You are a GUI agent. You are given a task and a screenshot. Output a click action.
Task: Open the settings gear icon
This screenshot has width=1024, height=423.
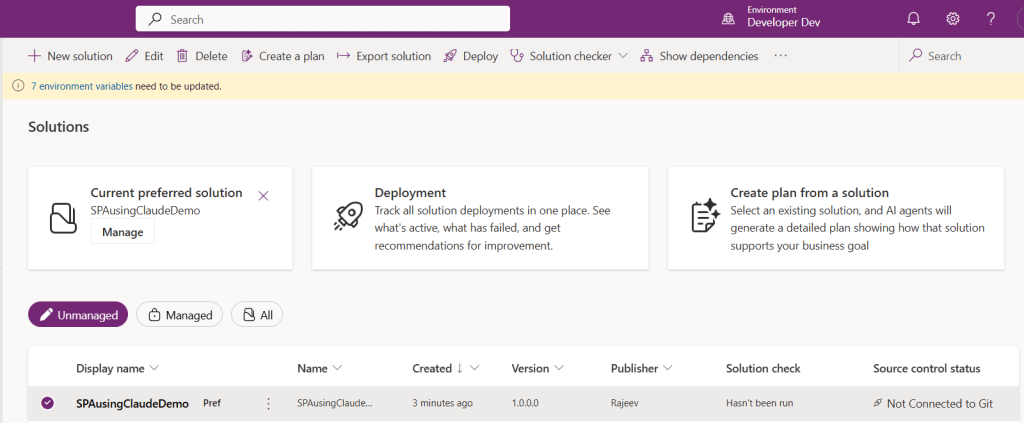click(952, 19)
